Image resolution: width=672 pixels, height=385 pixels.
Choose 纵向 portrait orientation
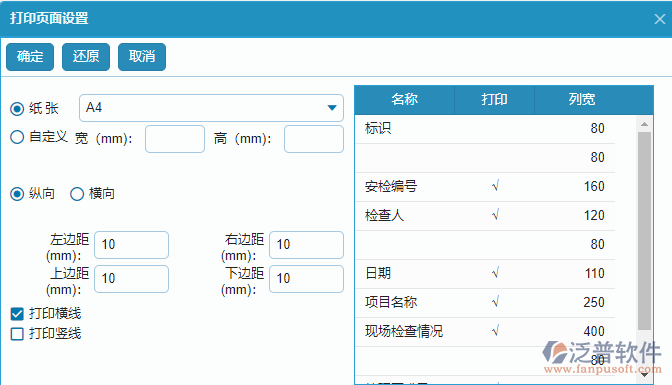tap(17, 194)
